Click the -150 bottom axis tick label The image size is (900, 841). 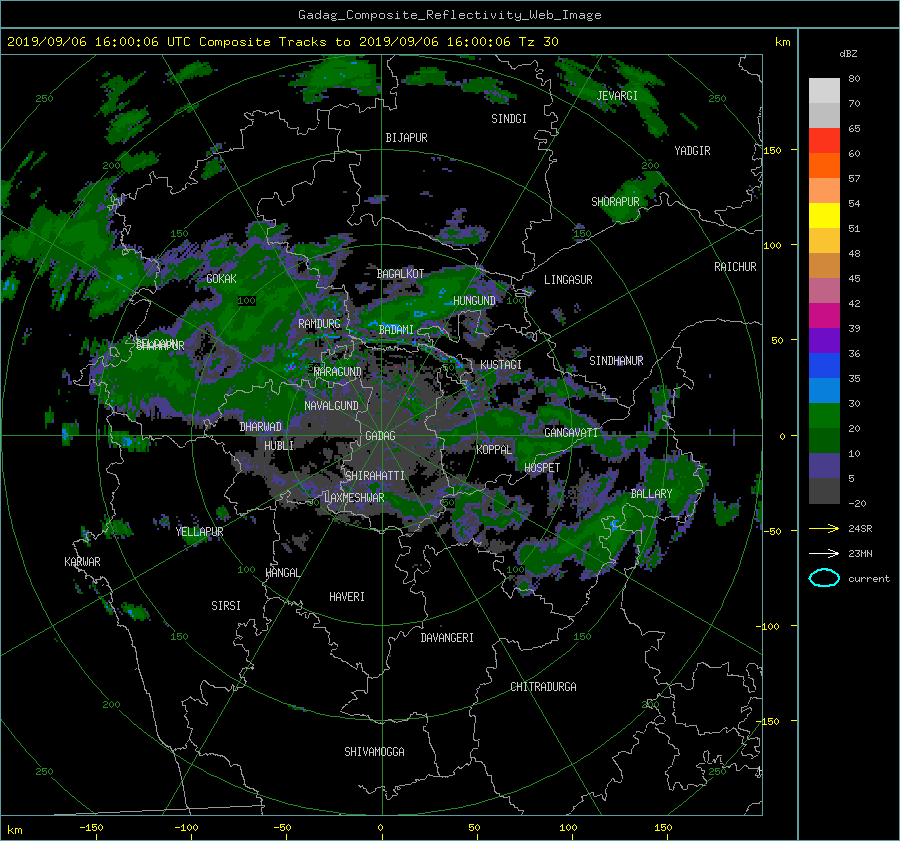pyautogui.click(x=91, y=828)
